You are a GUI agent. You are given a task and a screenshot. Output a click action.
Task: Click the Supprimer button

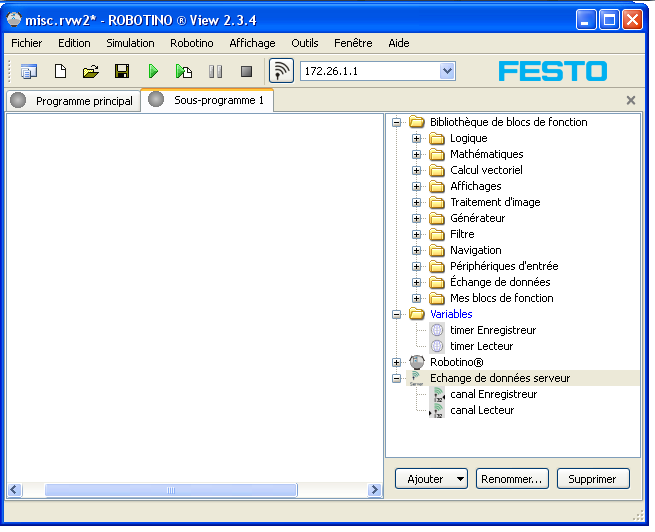(593, 479)
